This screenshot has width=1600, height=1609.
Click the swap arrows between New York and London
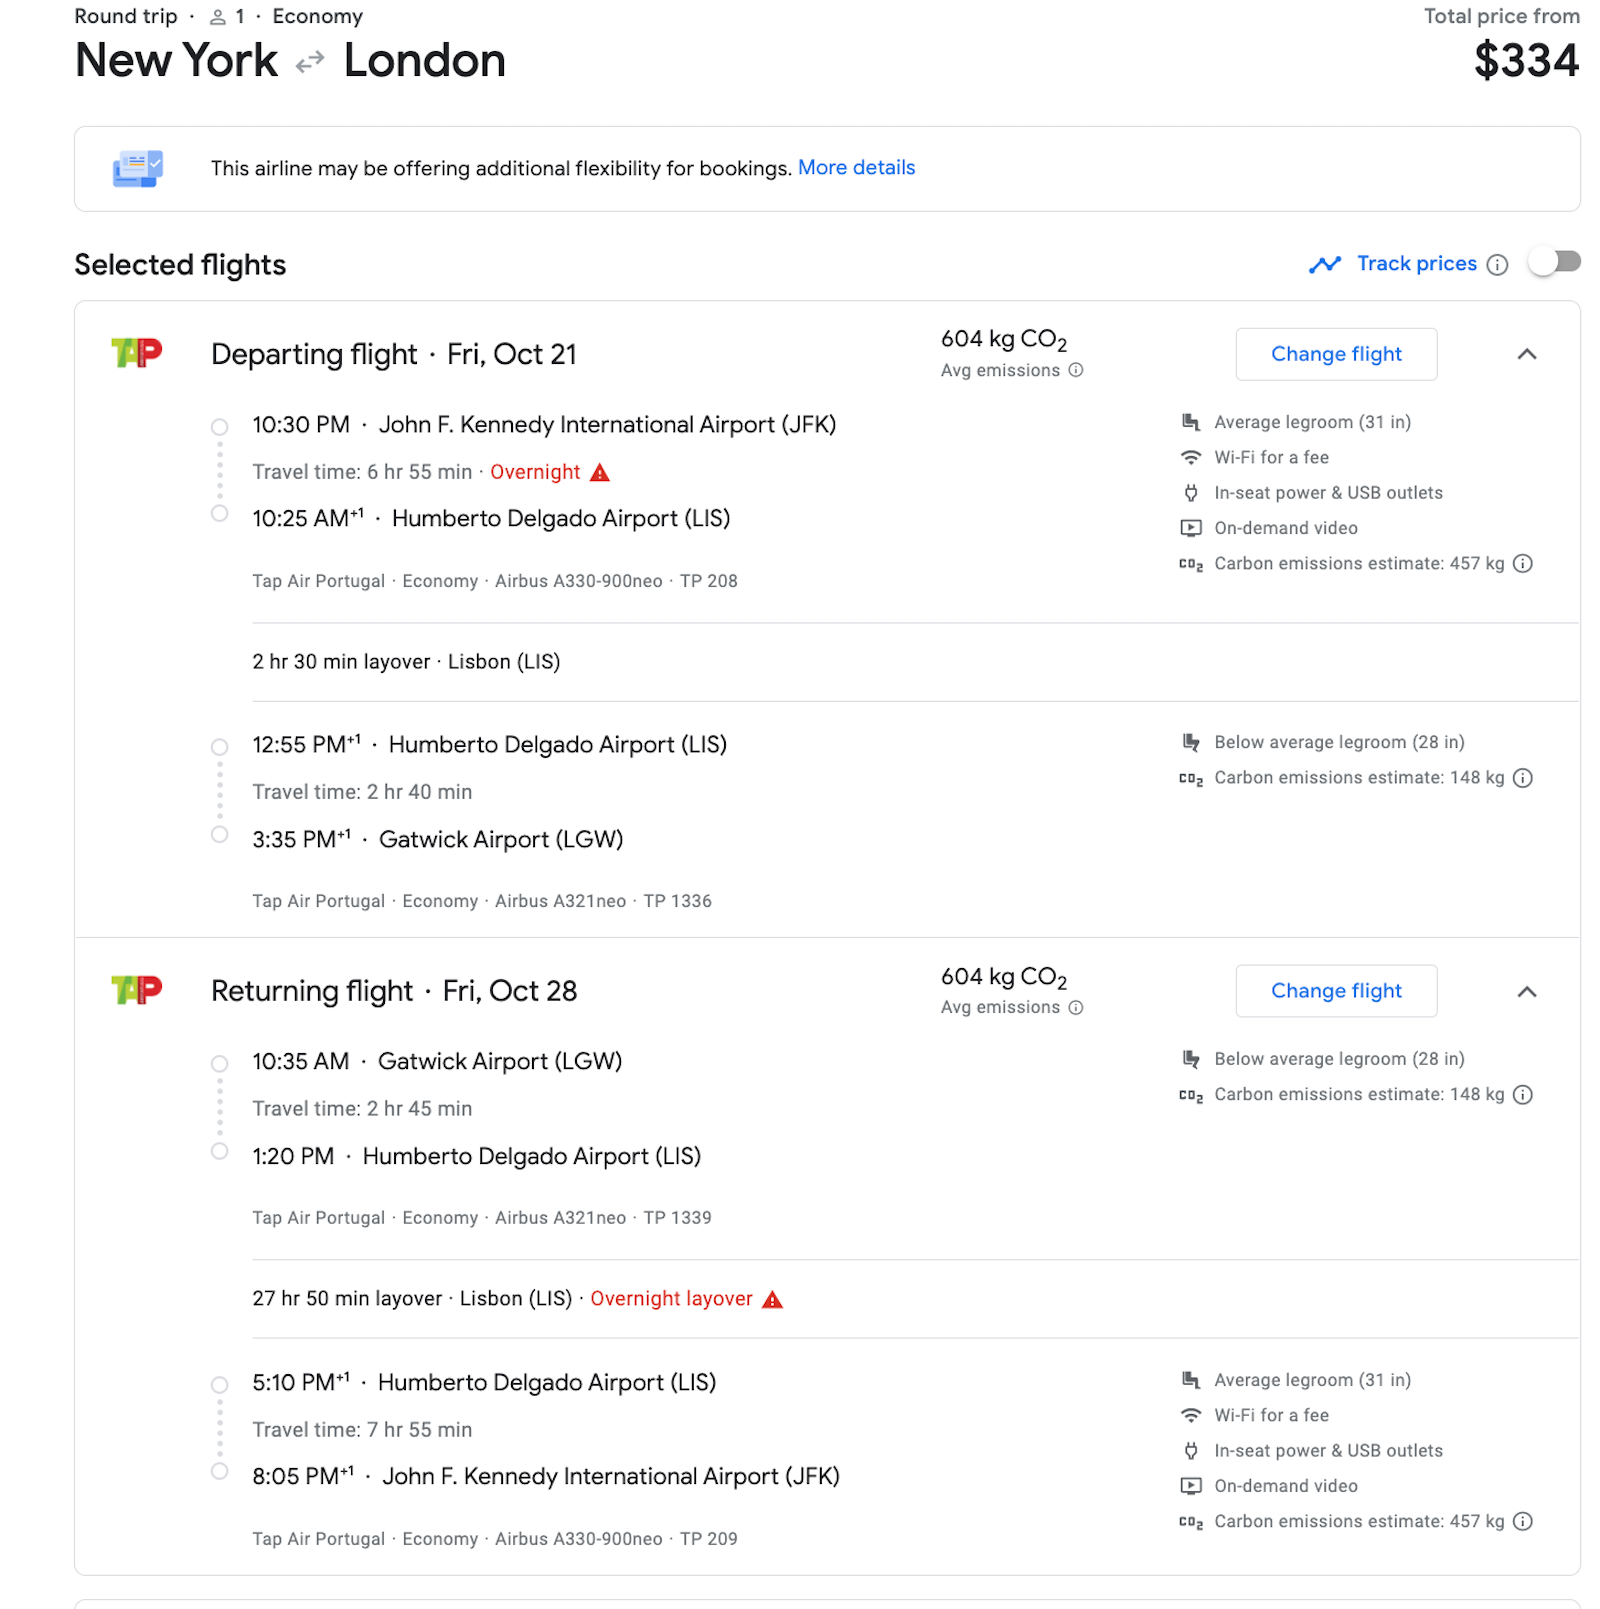tap(308, 61)
